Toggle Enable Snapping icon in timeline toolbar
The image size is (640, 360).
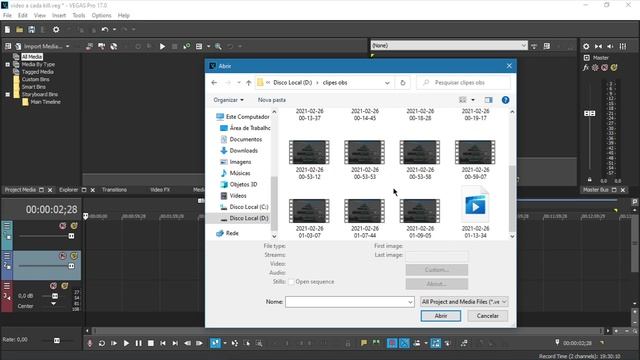pos(392,344)
